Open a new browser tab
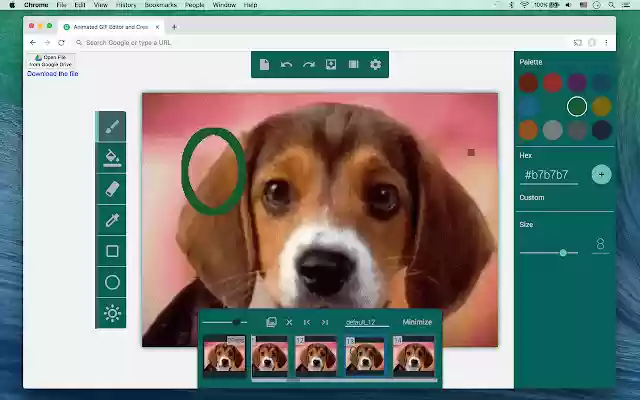This screenshot has height=400, width=640. [174, 27]
